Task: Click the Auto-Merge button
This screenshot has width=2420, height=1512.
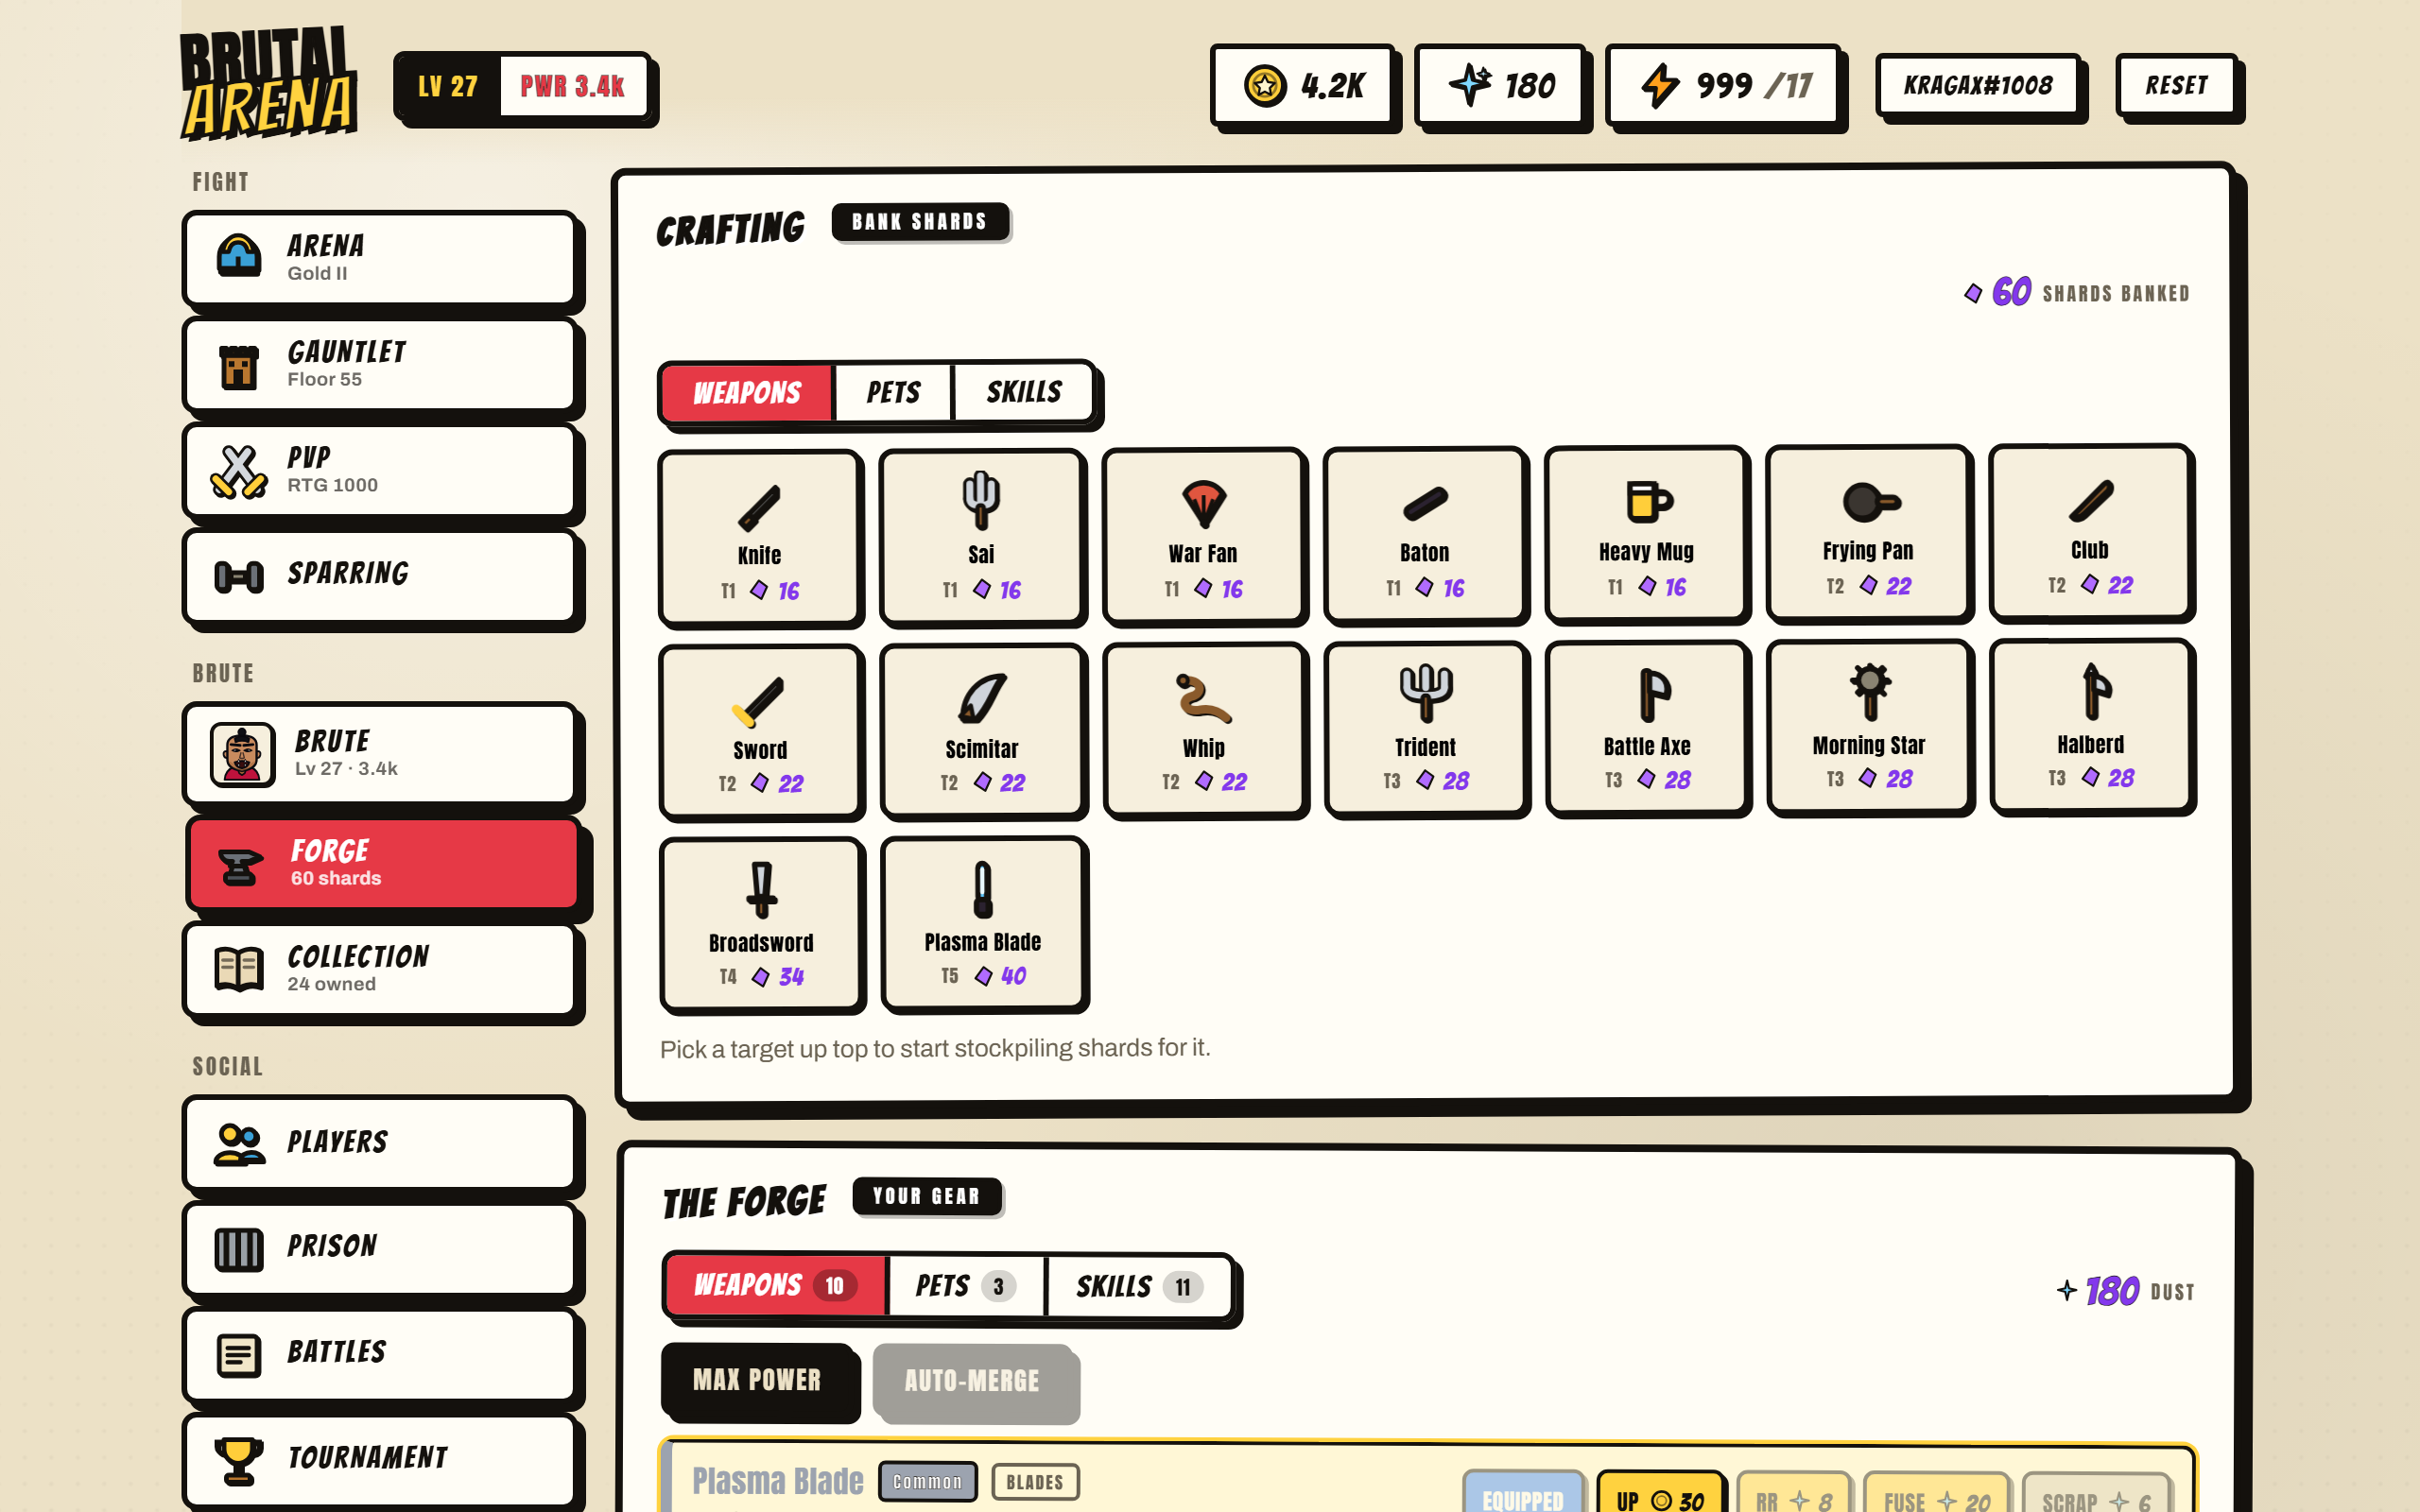Action: point(972,1381)
